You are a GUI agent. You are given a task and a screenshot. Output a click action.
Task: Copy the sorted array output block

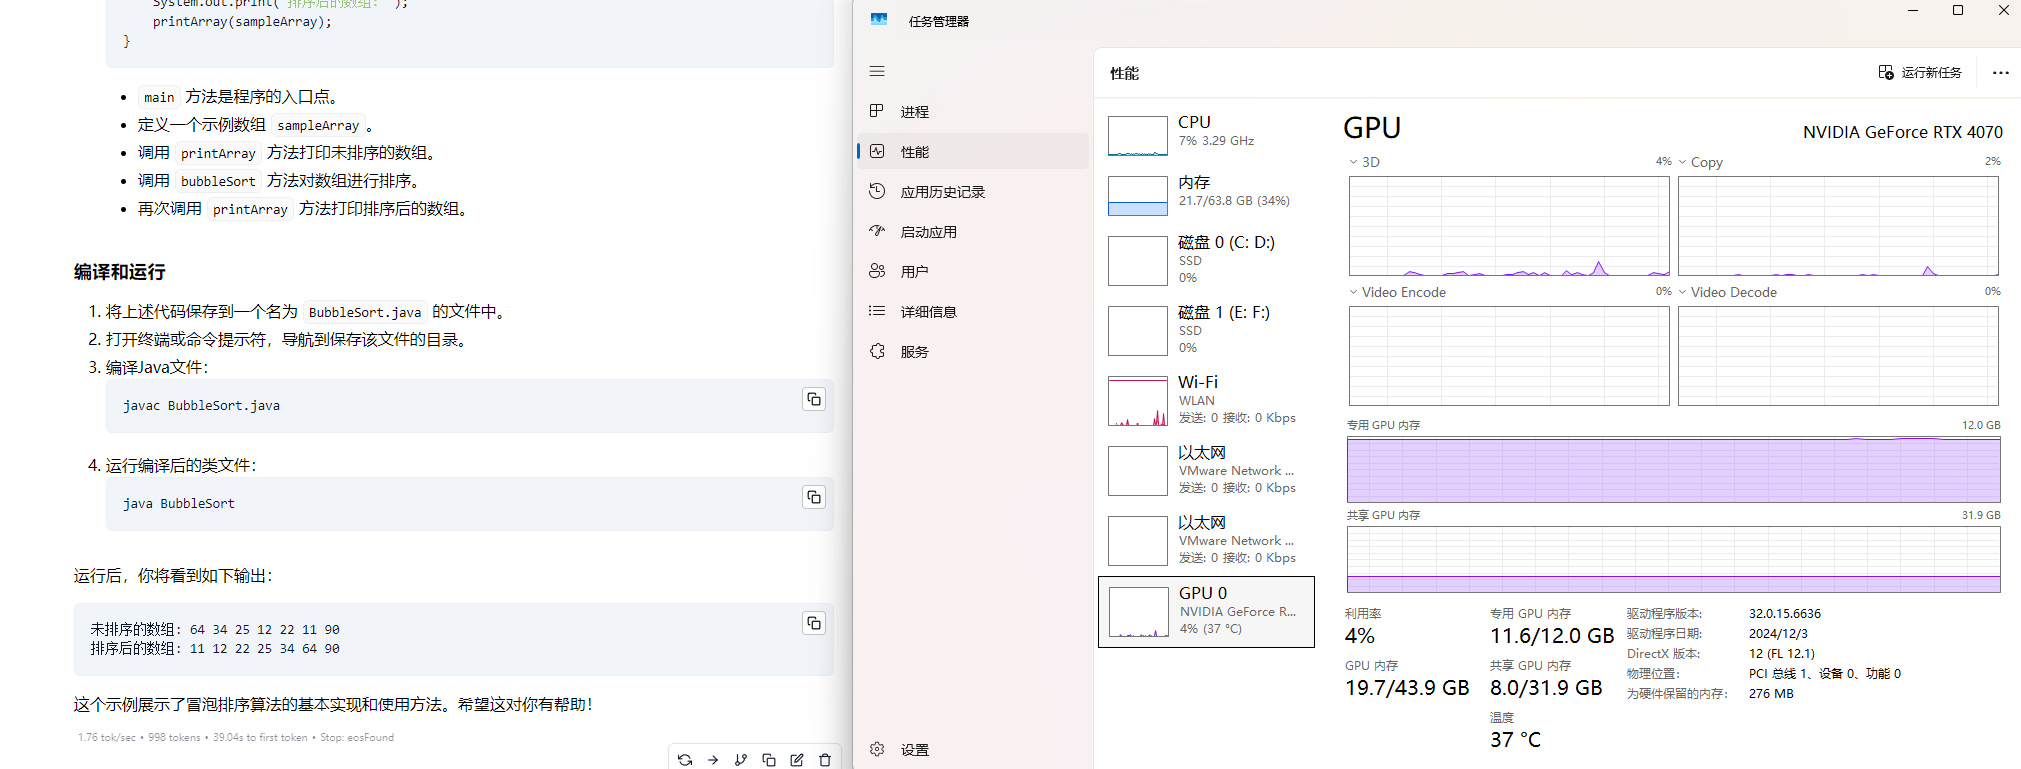(814, 624)
